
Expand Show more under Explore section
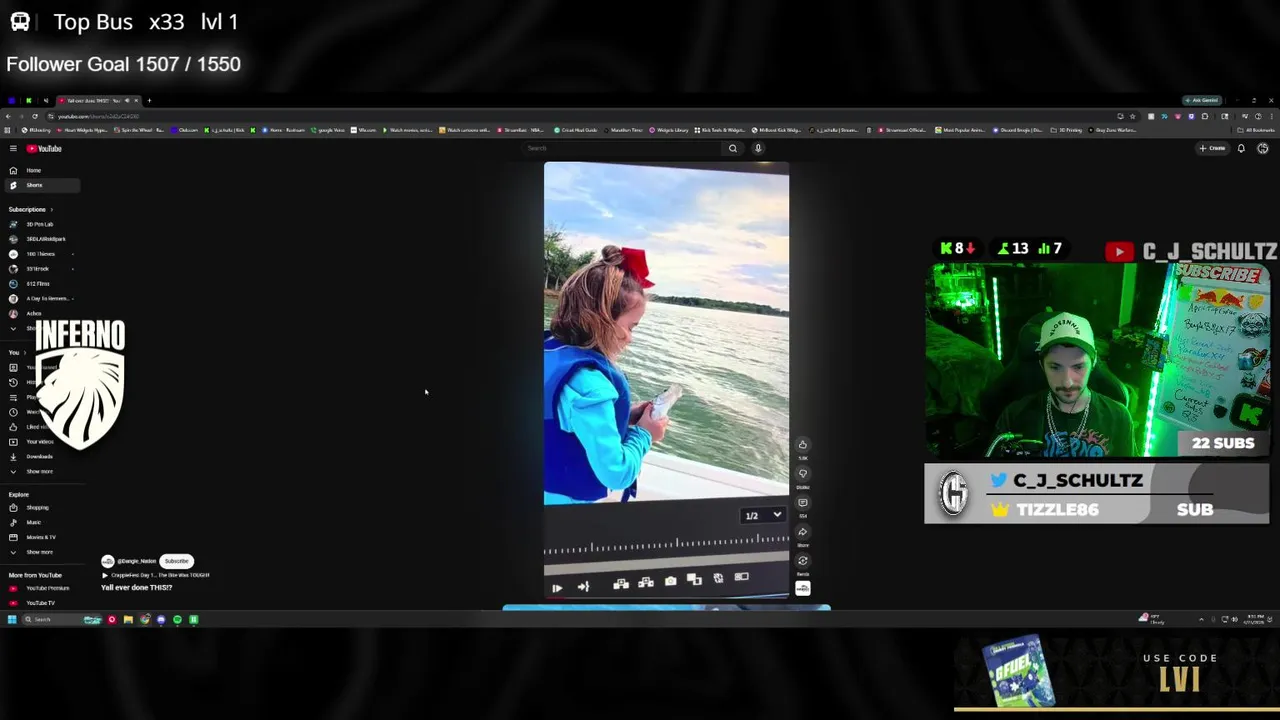pyautogui.click(x=40, y=553)
